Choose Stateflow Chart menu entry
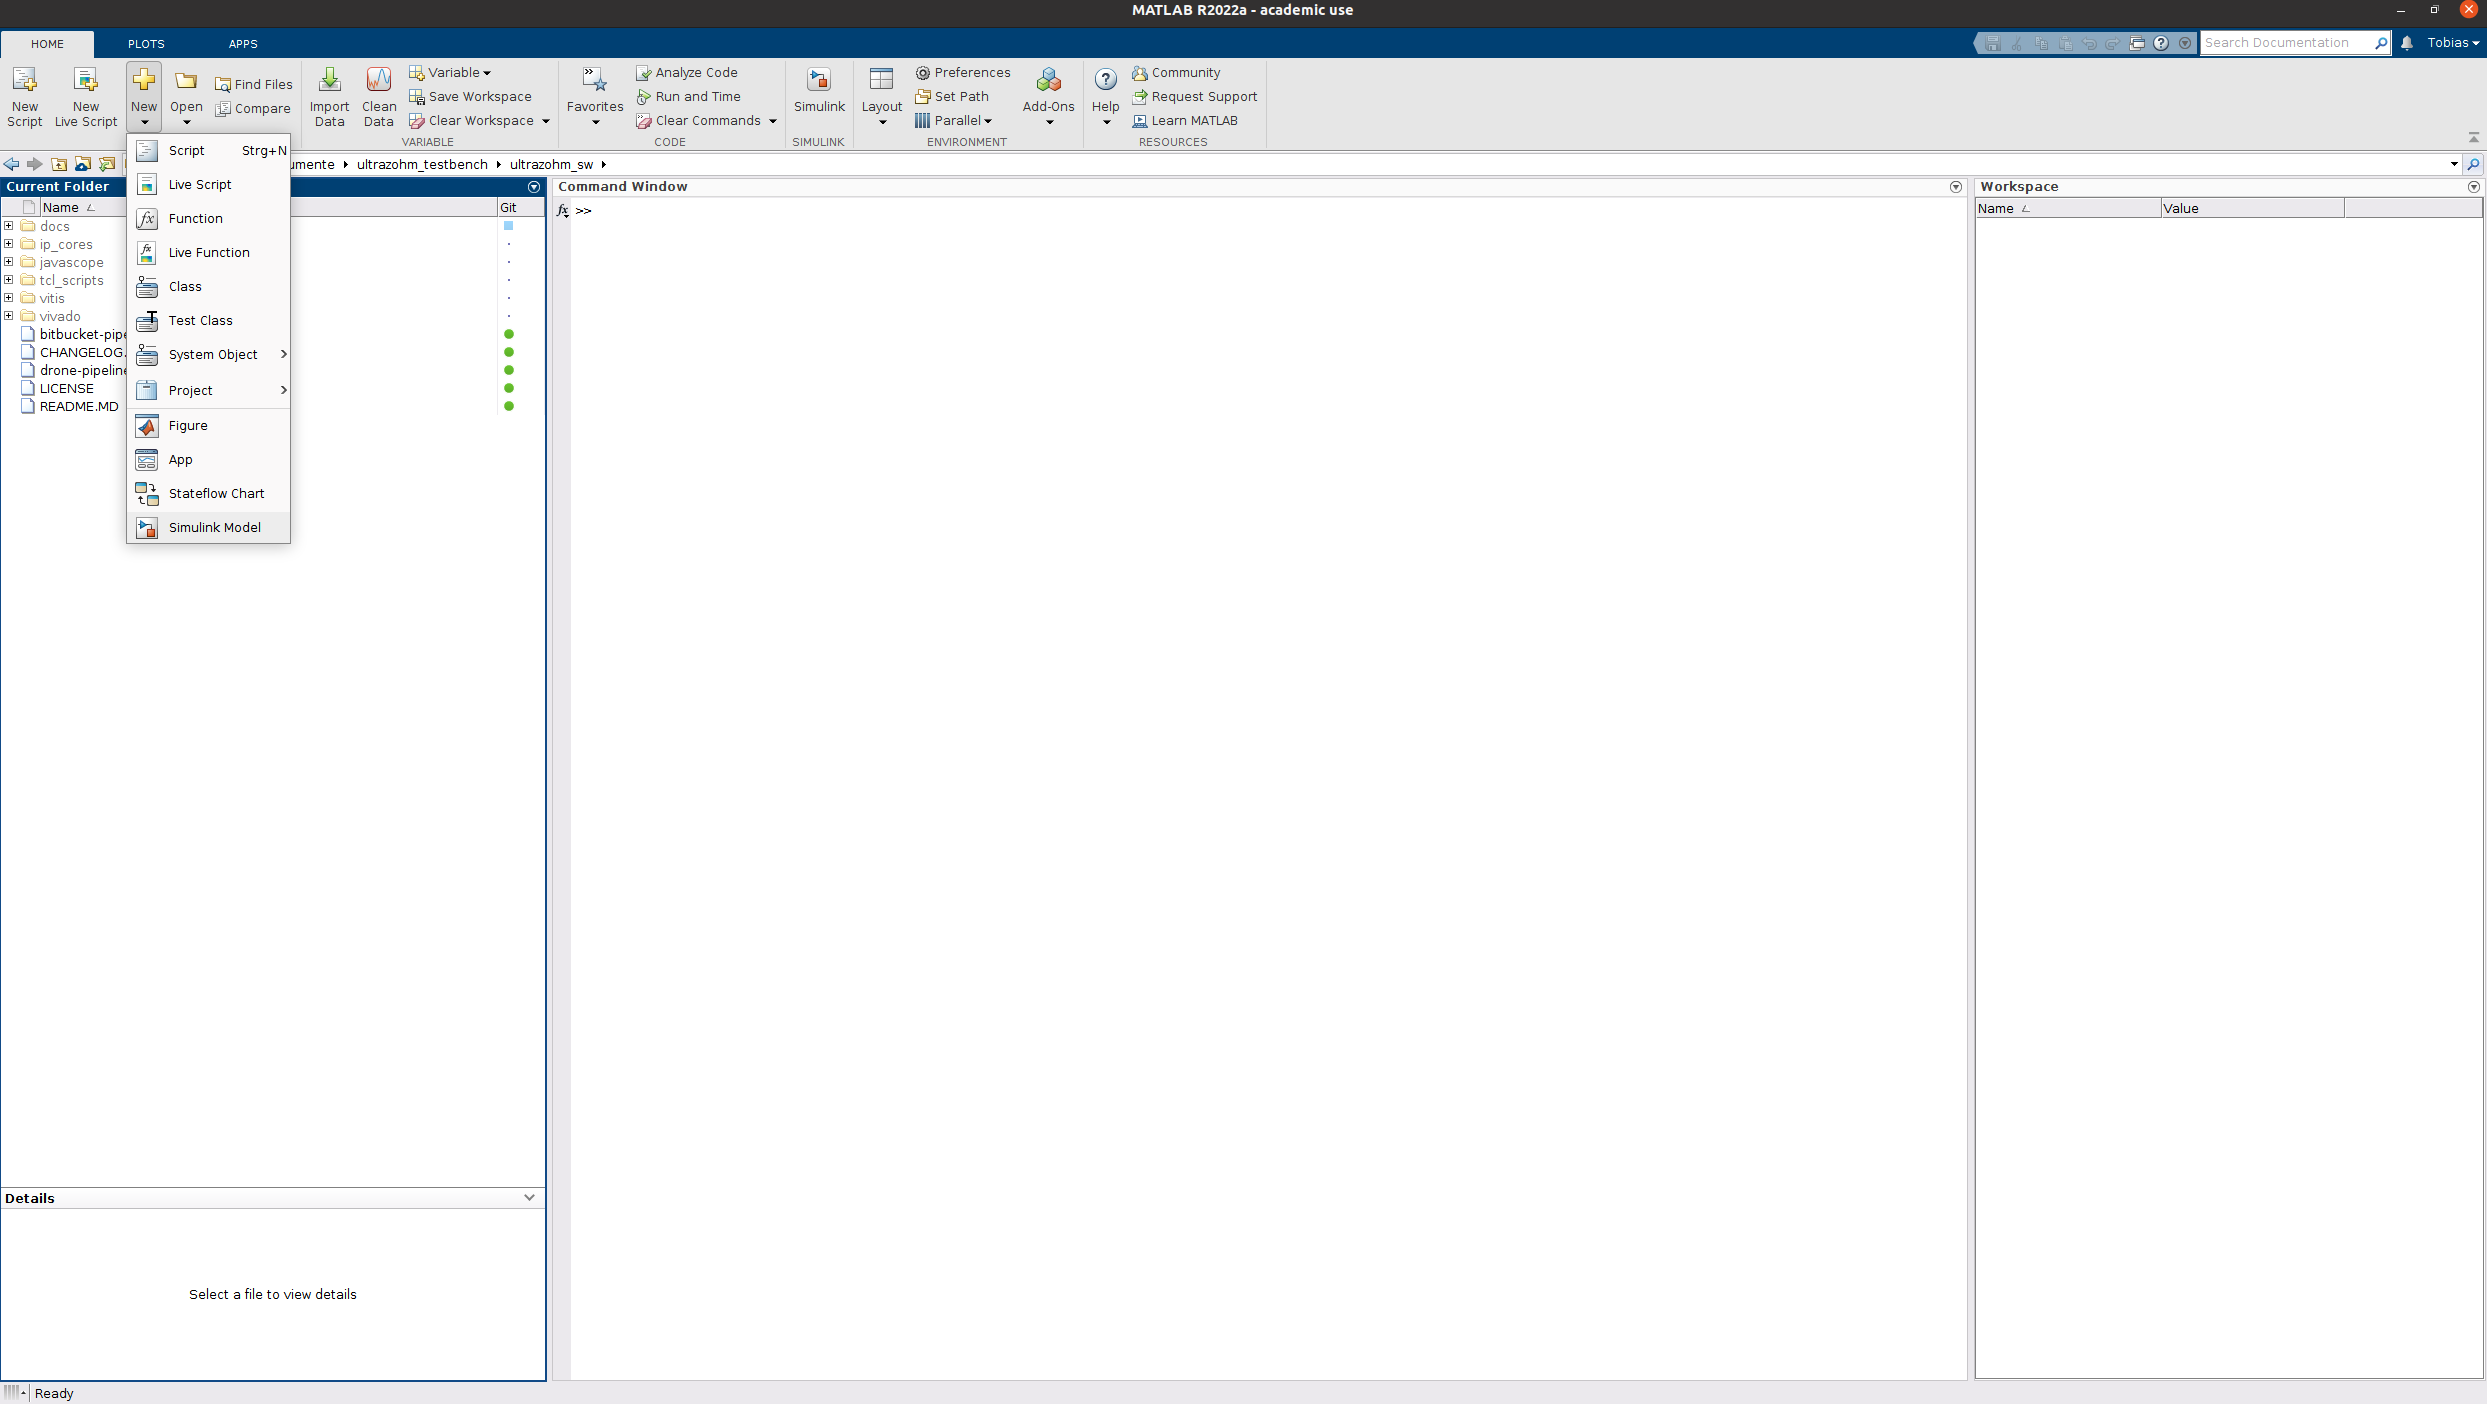Screen dimensions: 2487x1404 point(216,493)
